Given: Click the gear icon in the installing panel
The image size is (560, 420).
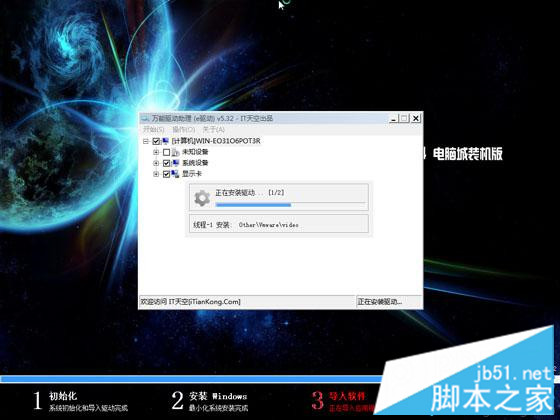Looking at the screenshot, I should click(x=202, y=198).
